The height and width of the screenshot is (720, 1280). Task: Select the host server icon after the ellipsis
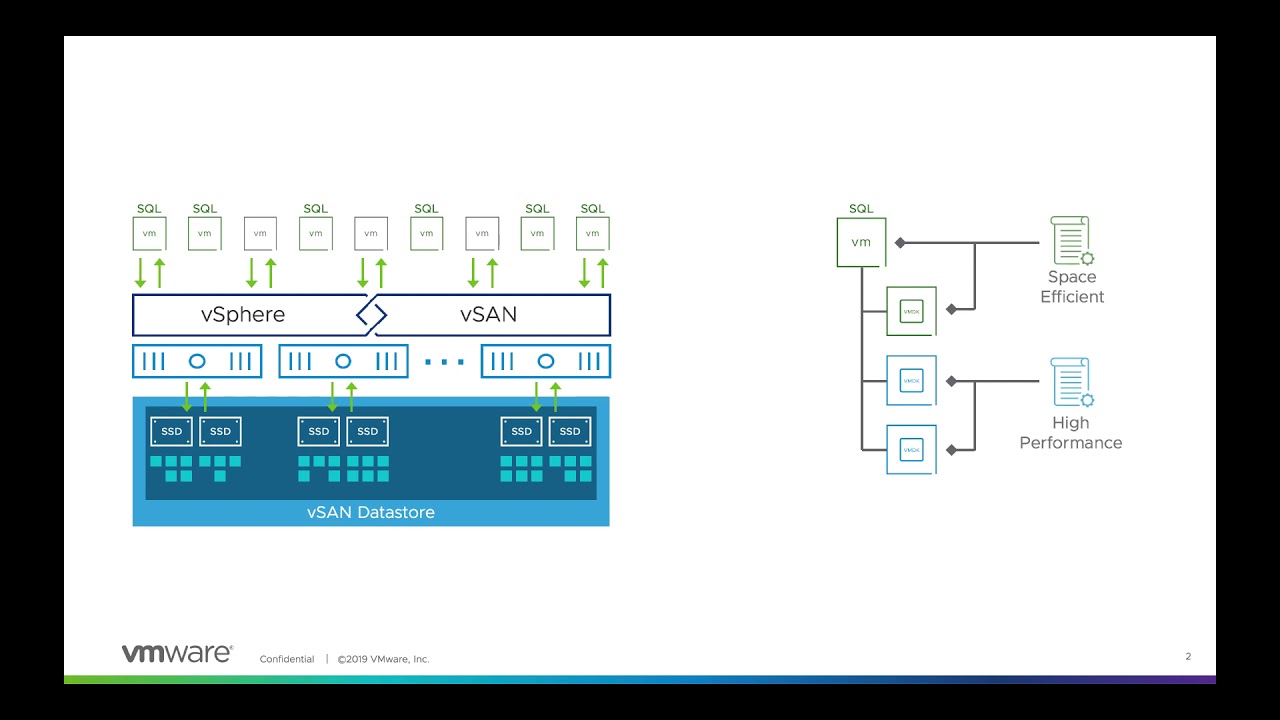pyautogui.click(x=546, y=361)
